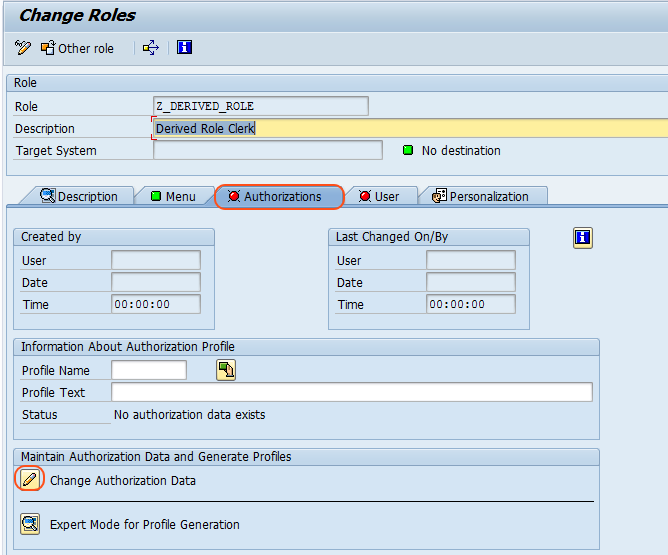Click the Created by Time field

click(156, 304)
